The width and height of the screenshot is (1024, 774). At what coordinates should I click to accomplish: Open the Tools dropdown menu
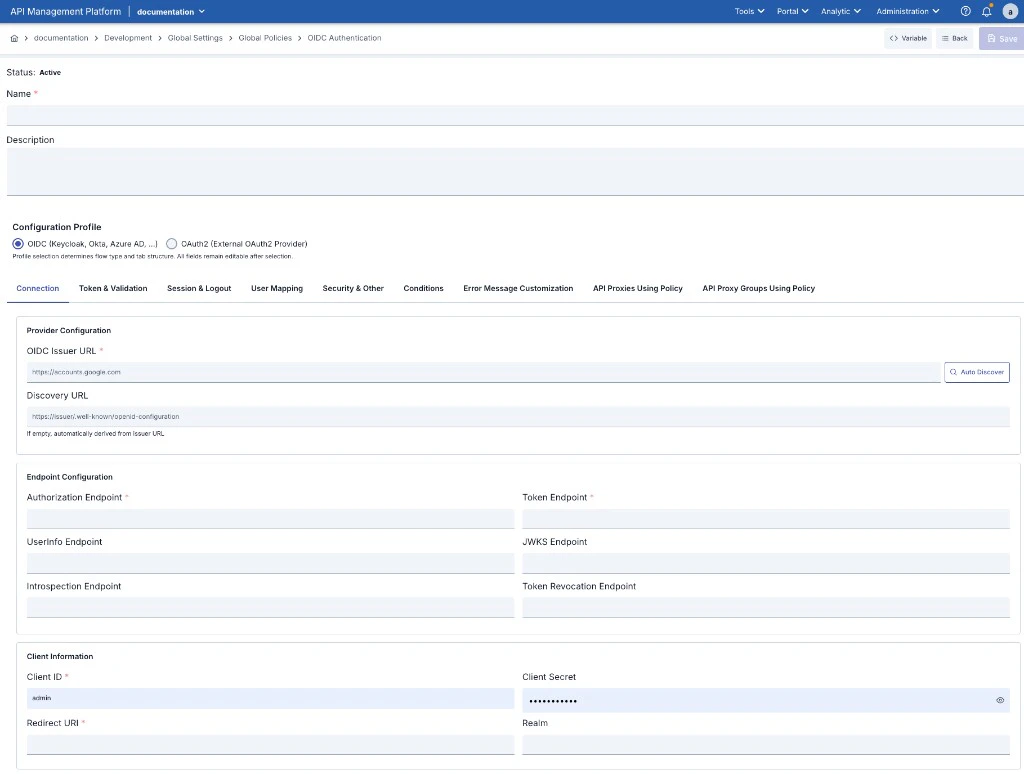point(748,11)
